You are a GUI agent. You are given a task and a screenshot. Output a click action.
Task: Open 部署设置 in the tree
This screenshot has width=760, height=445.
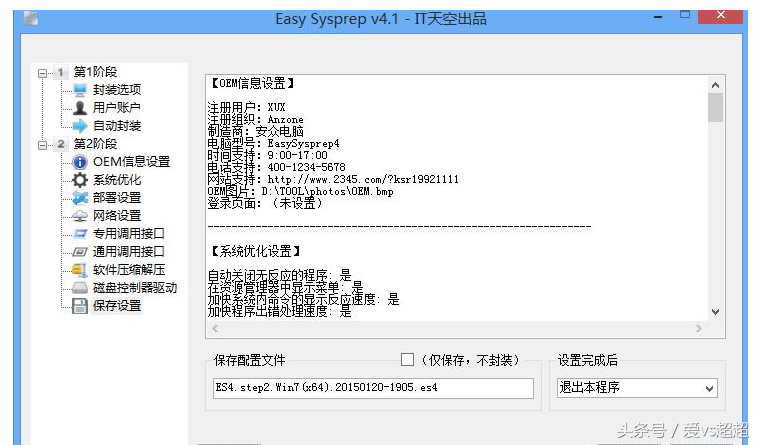click(117, 198)
